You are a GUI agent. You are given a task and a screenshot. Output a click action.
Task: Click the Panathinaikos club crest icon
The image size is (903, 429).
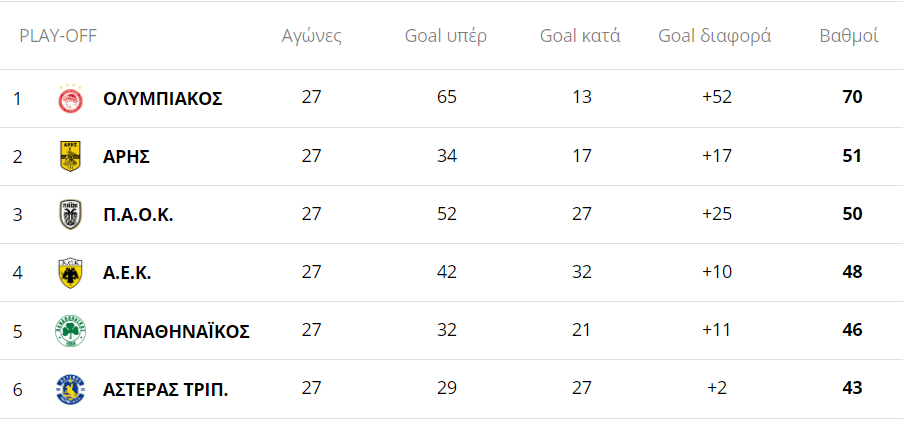click(70, 330)
